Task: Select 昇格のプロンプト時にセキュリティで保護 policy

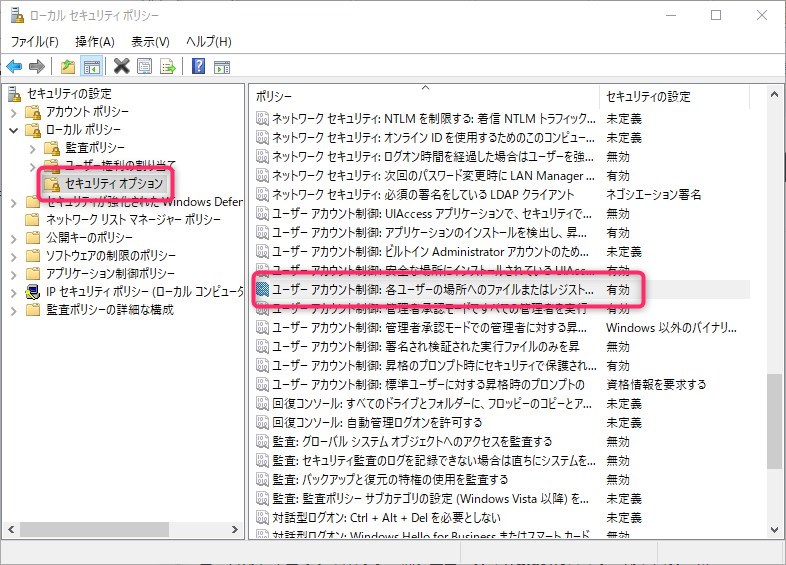Action: [x=502, y=365]
